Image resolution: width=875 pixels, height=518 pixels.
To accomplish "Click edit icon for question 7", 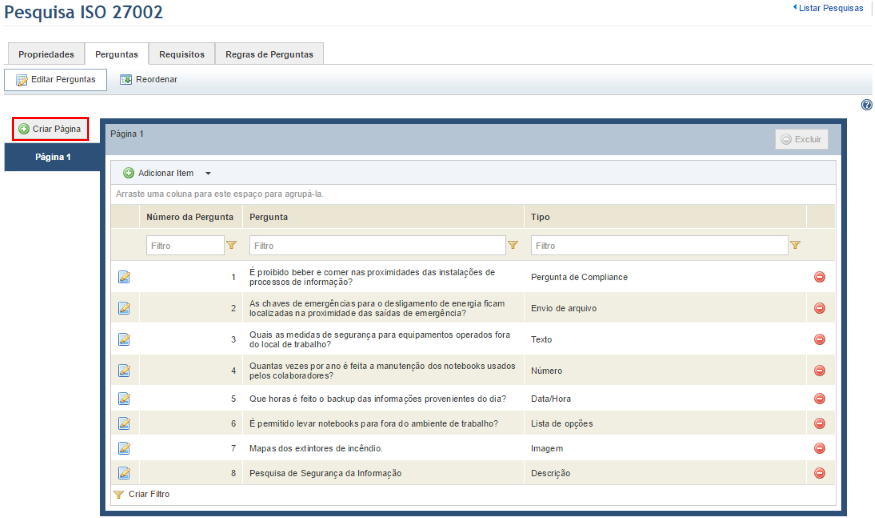I will click(x=124, y=448).
